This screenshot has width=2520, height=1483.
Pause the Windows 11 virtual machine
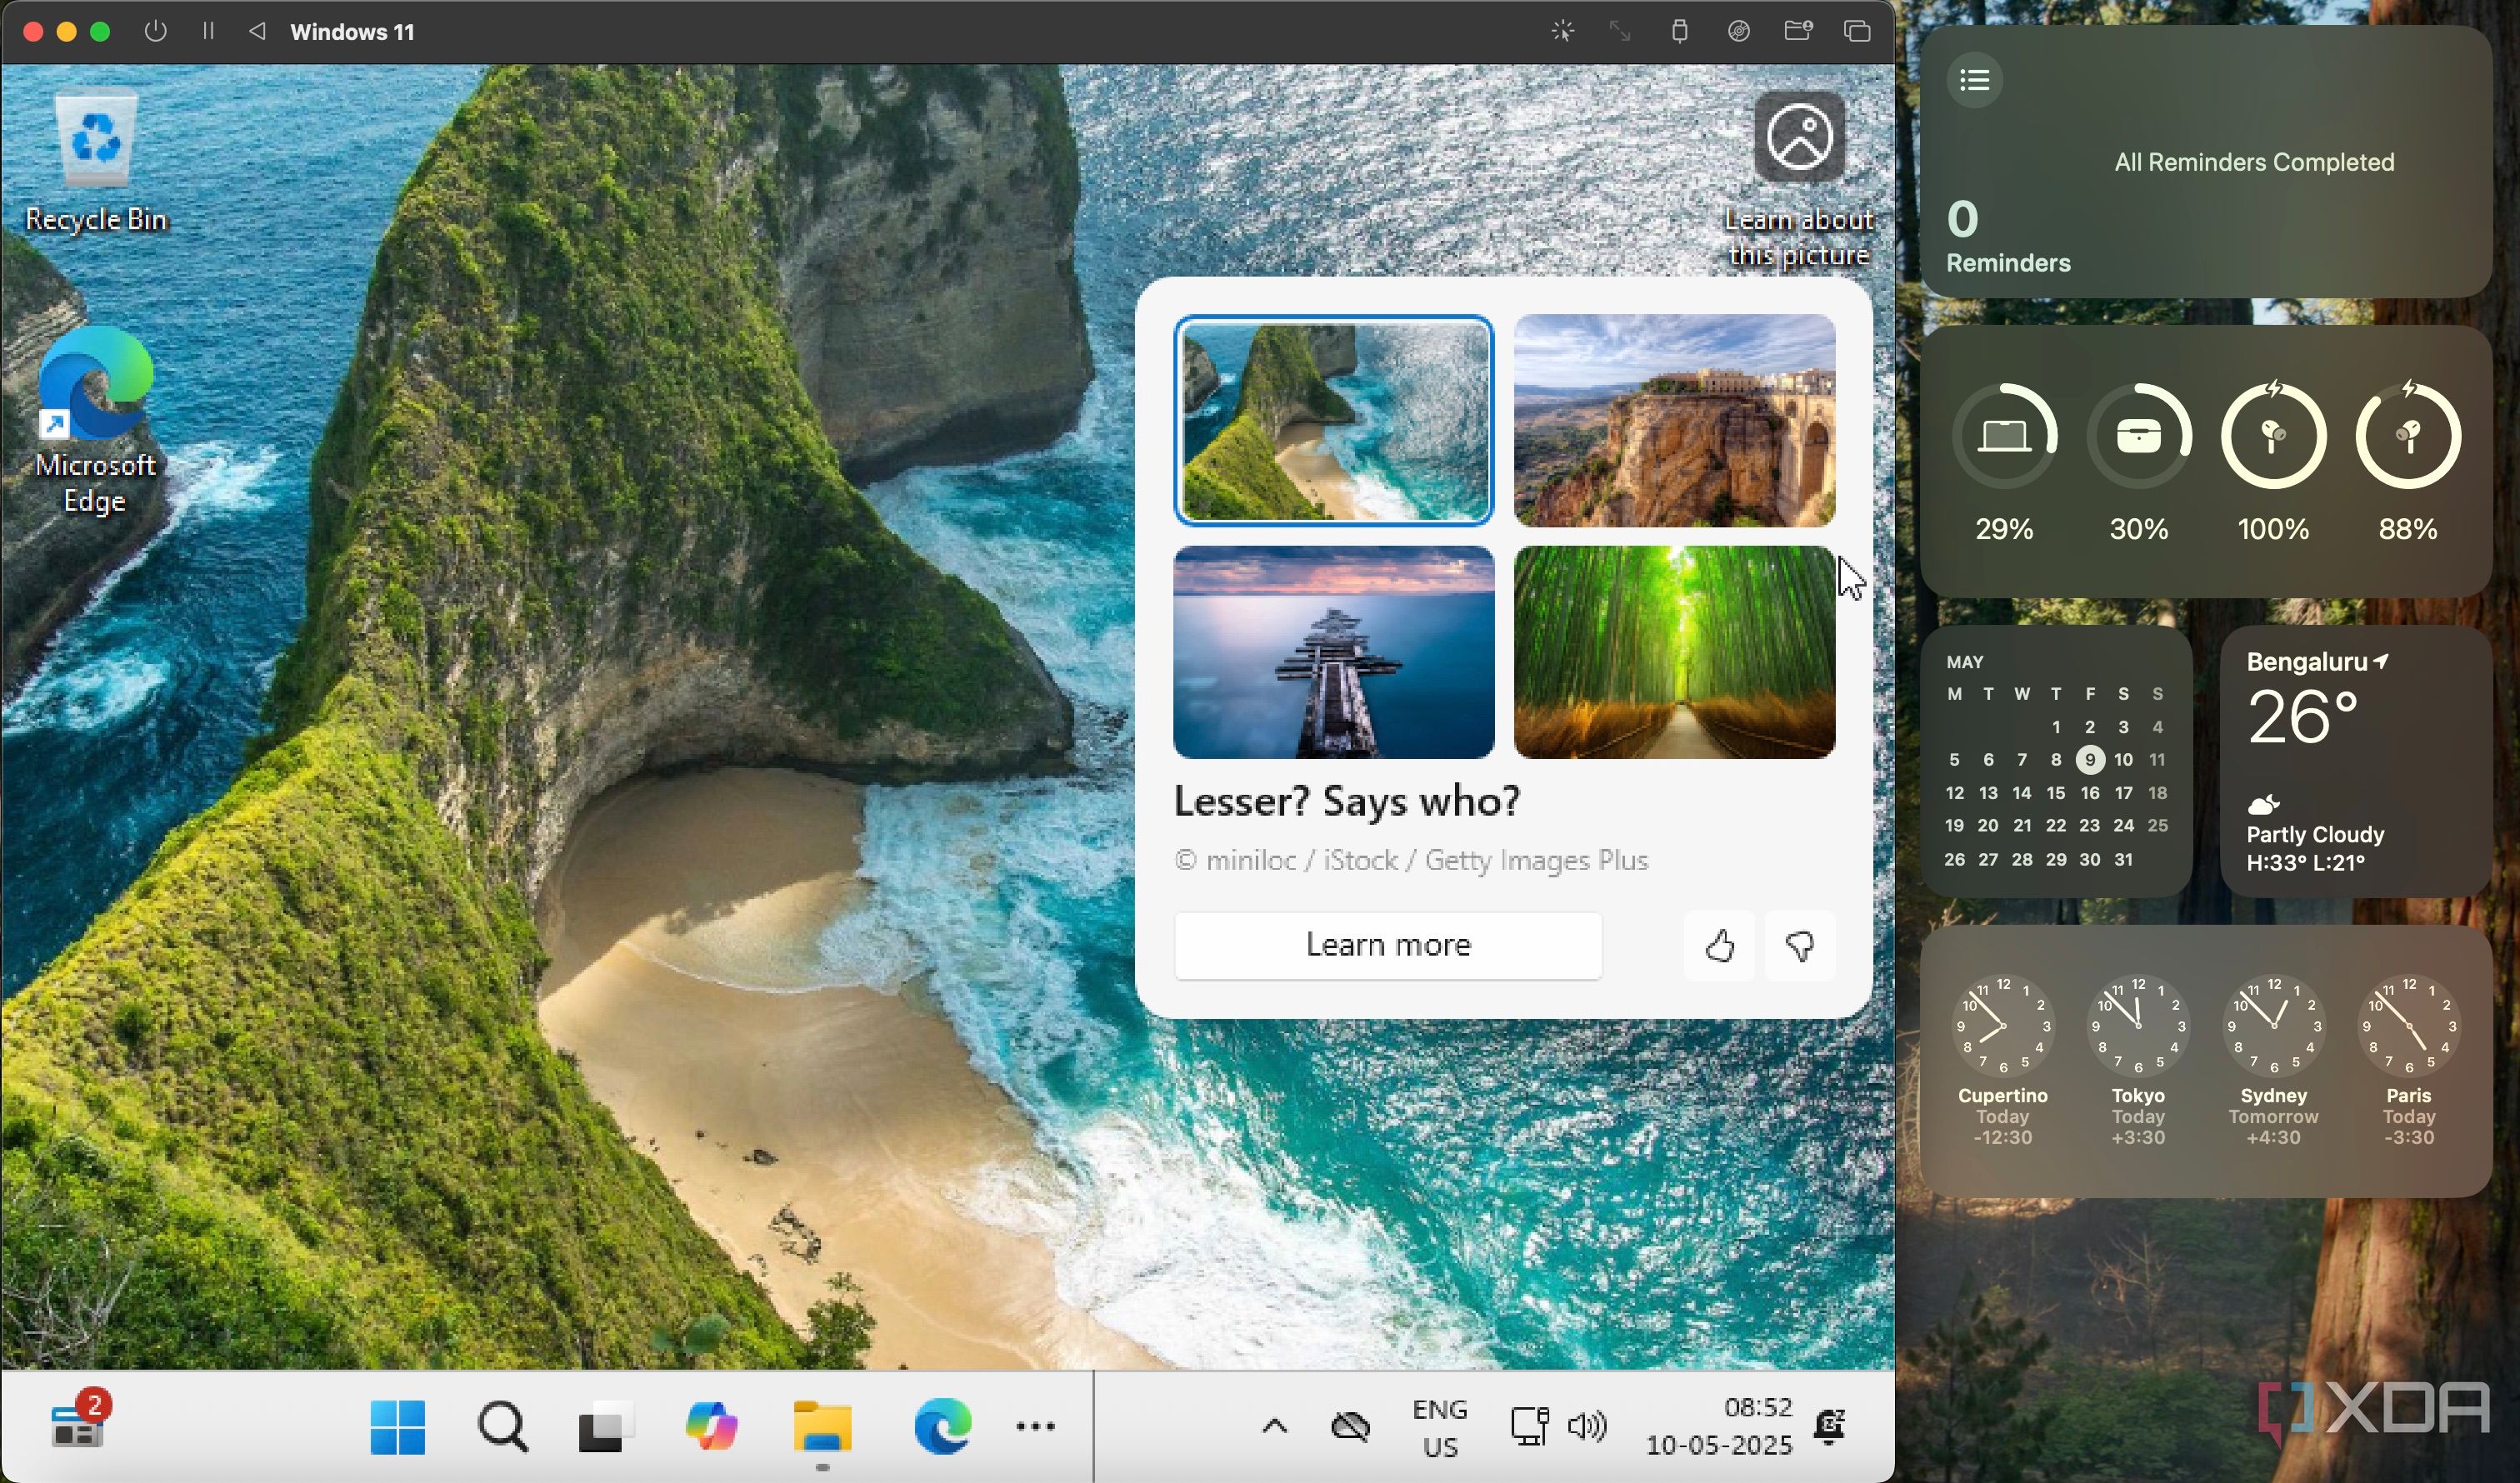pyautogui.click(x=208, y=31)
